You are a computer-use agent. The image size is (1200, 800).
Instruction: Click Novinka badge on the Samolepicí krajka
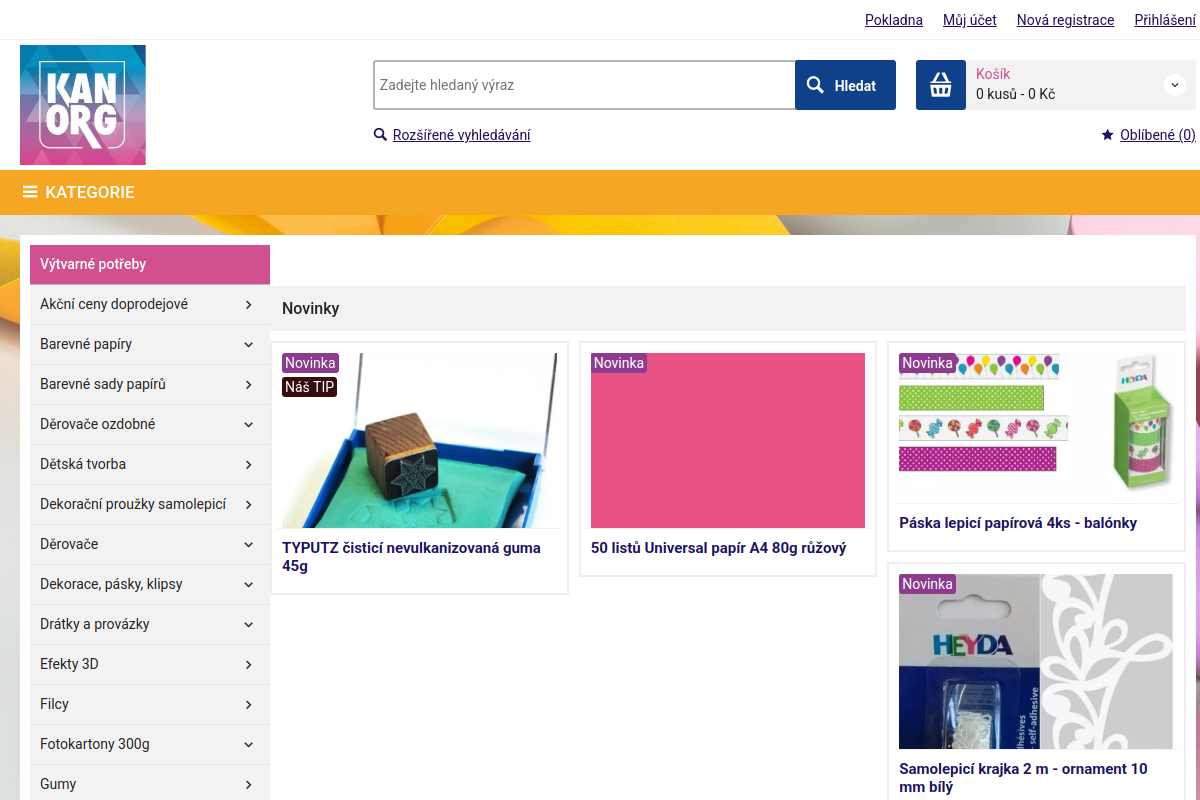(x=927, y=584)
